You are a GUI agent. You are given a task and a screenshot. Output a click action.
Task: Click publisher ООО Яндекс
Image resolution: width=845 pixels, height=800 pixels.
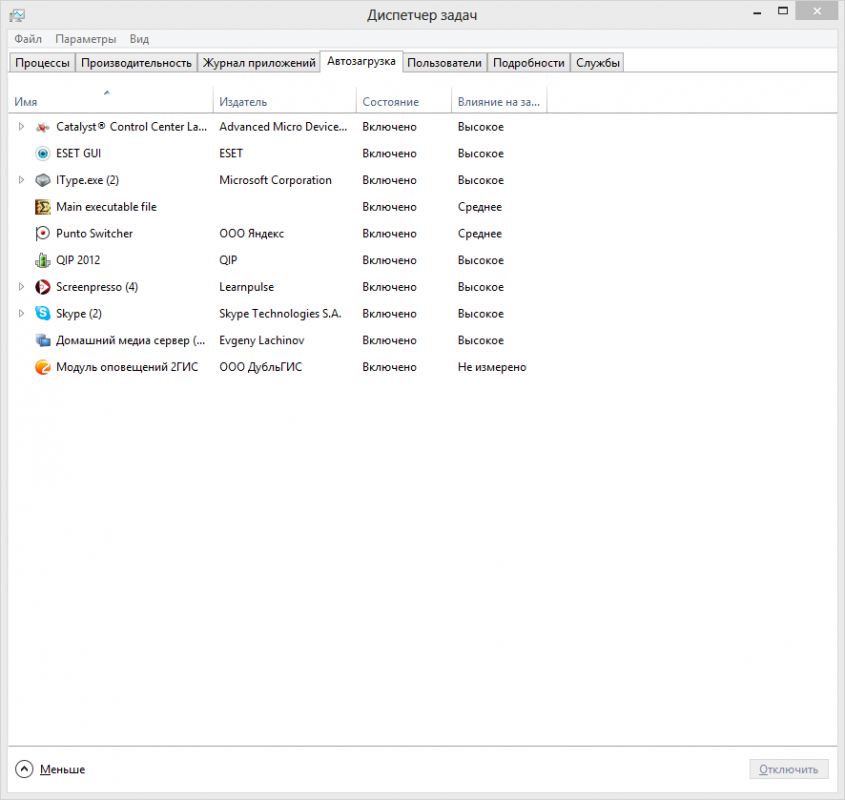(x=251, y=233)
